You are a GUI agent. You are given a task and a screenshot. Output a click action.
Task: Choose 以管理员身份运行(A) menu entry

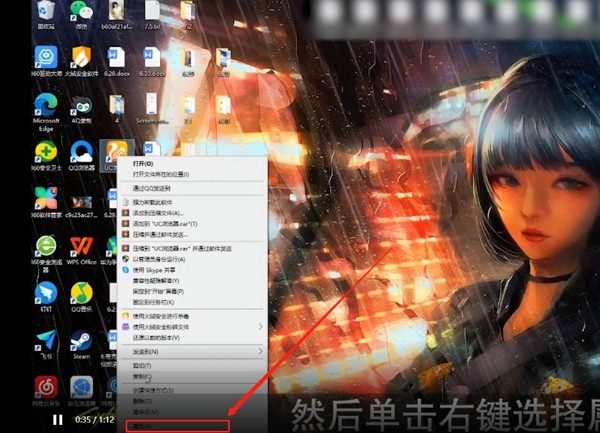coord(192,259)
